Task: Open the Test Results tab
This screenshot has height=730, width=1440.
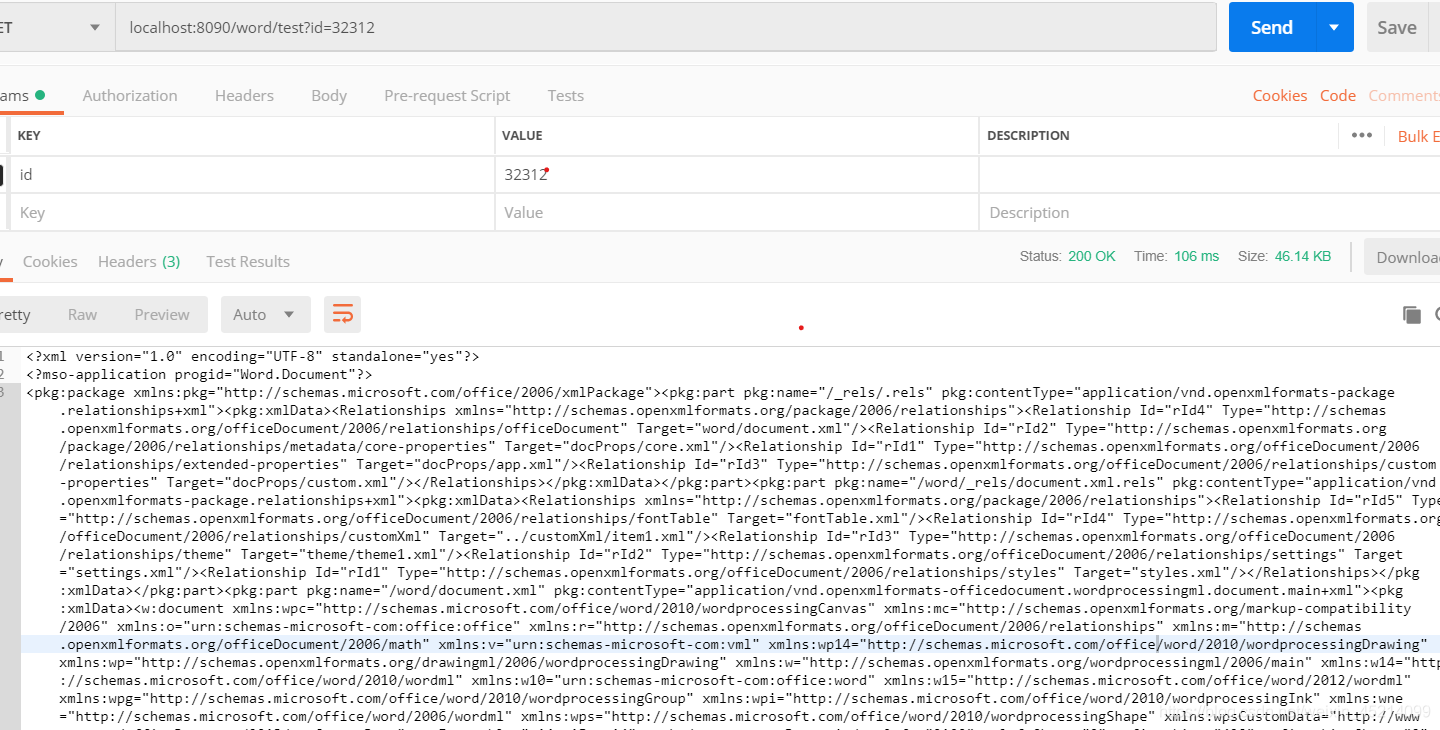Action: click(248, 262)
